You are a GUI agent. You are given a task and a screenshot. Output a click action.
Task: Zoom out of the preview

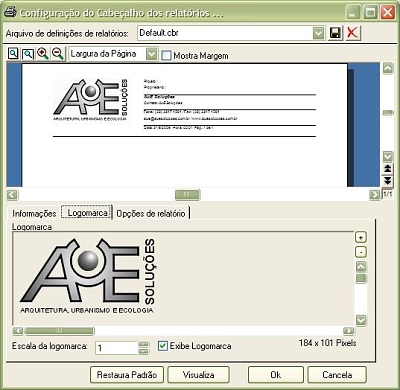click(58, 54)
